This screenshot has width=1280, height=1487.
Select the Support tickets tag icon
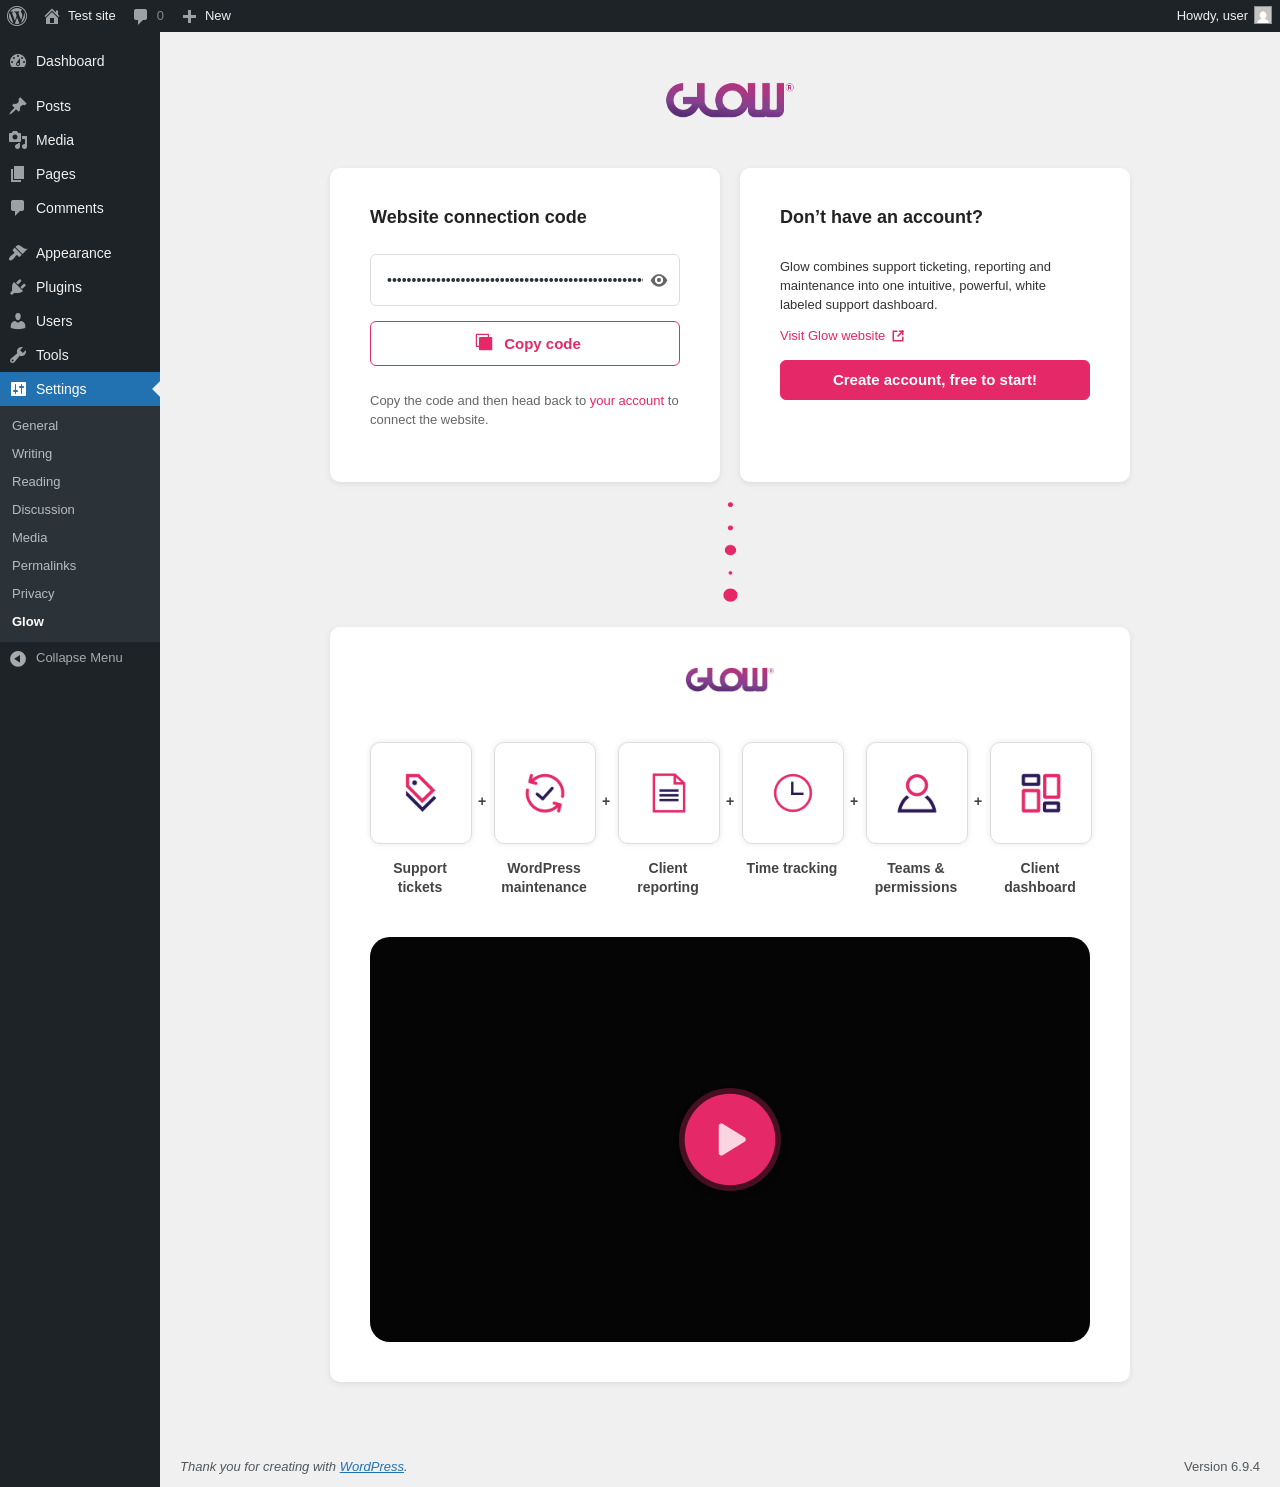click(x=421, y=793)
